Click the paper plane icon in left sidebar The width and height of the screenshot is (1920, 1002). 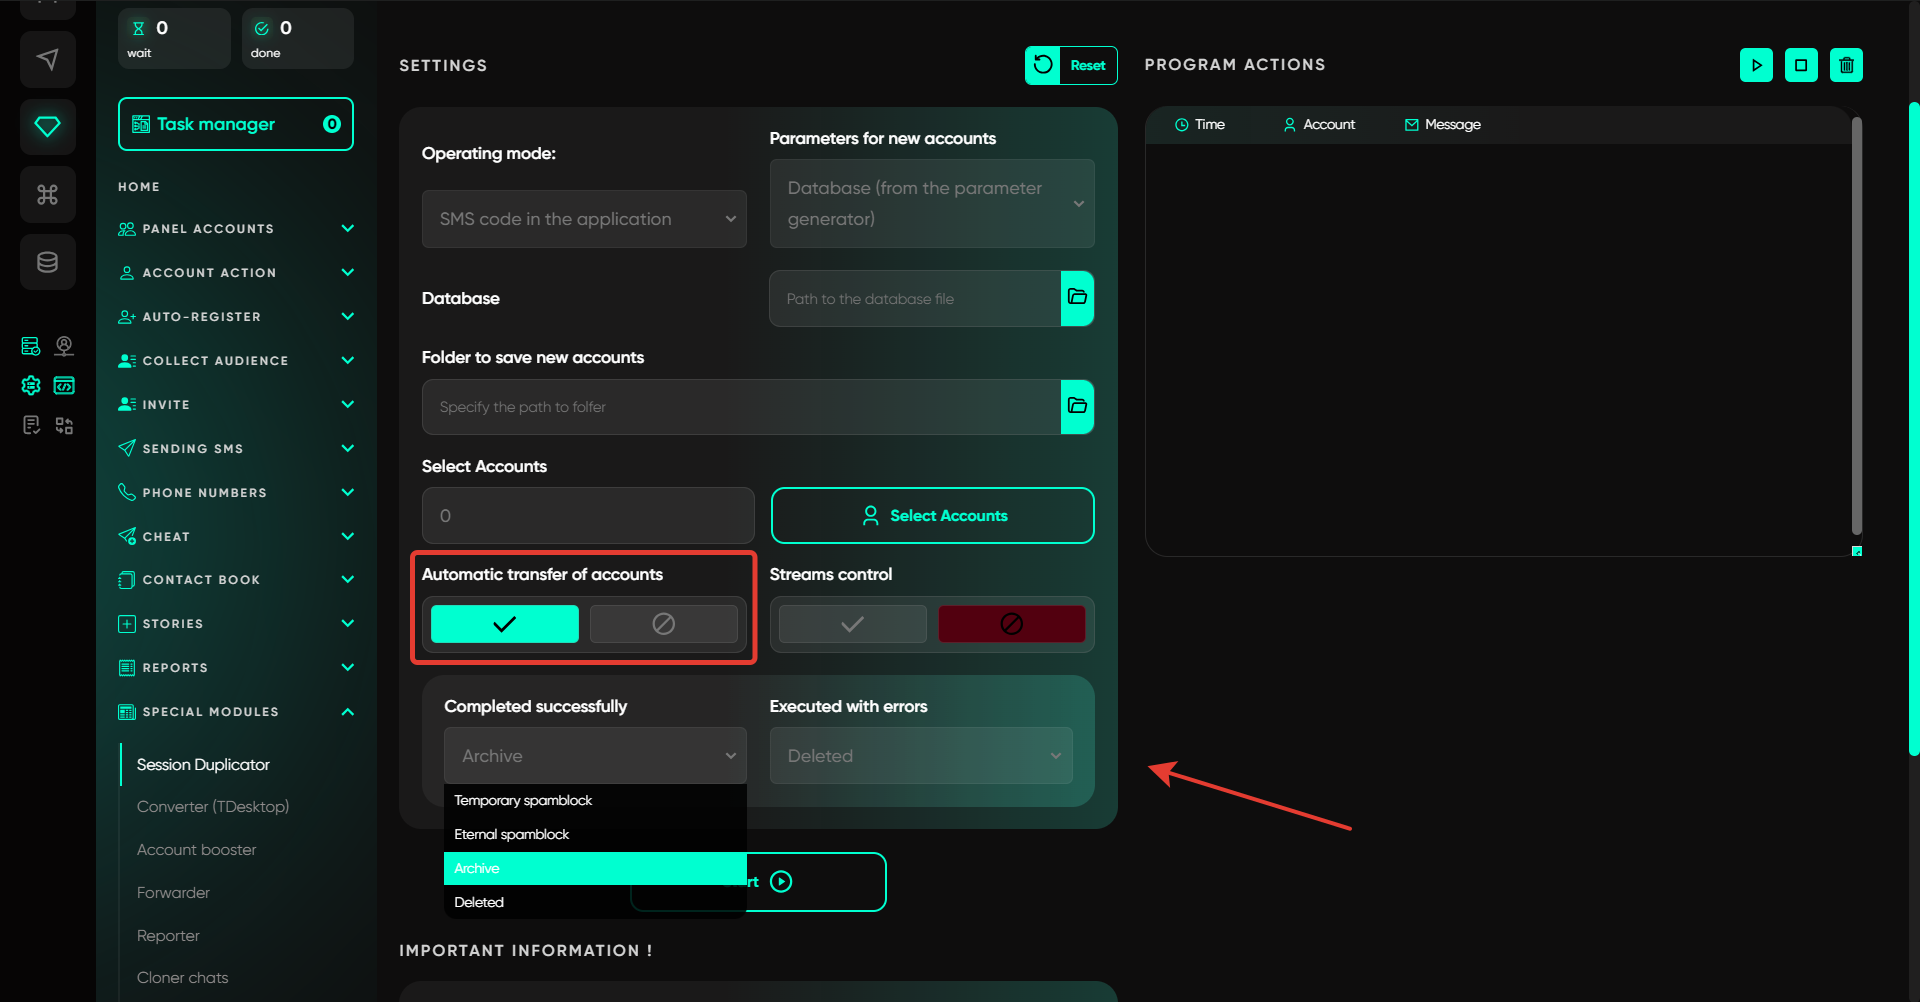pos(47,59)
